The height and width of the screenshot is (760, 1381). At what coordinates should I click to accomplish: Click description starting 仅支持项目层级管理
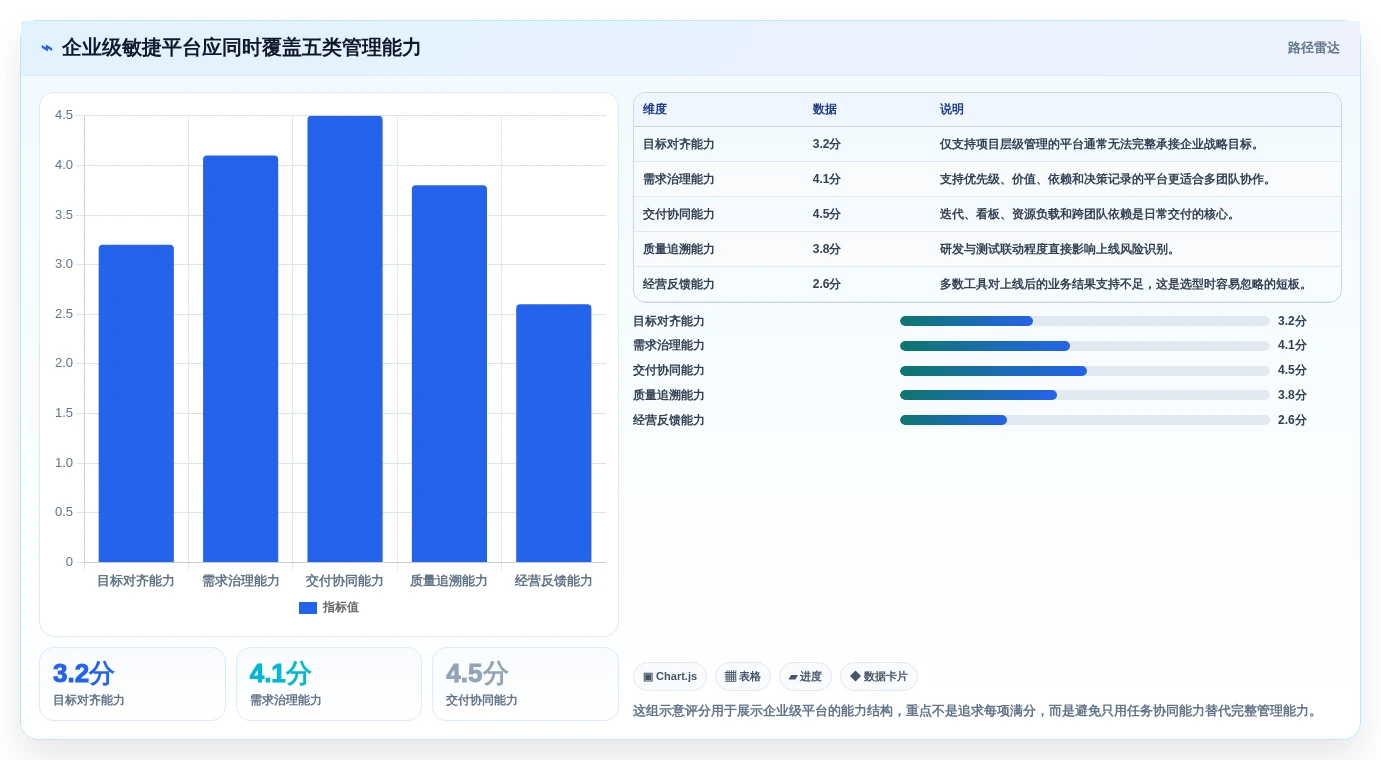click(x=1101, y=144)
